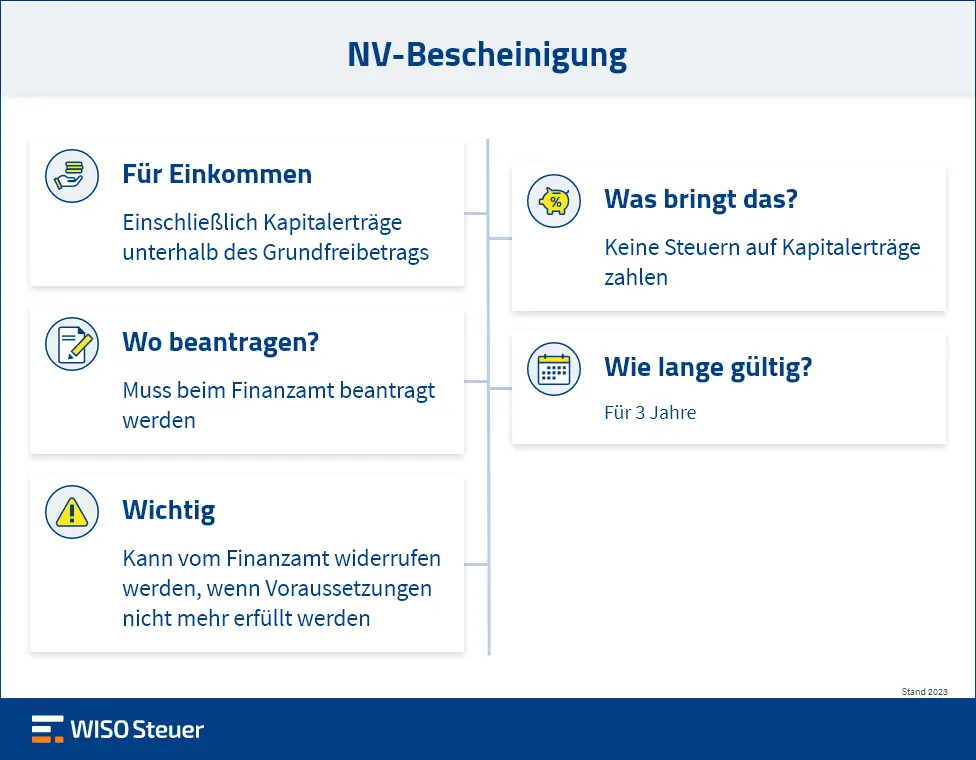The width and height of the screenshot is (976, 760).
Task: Click the Was bringt das? heading
Action: tap(701, 199)
